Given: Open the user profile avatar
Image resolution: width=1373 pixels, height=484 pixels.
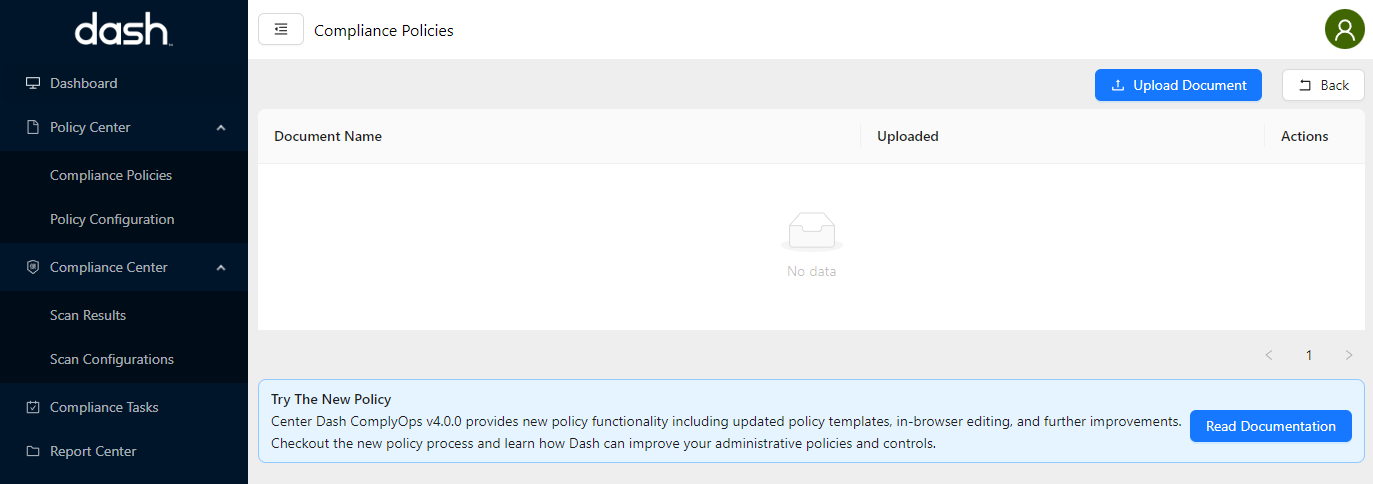Looking at the screenshot, I should point(1344,30).
